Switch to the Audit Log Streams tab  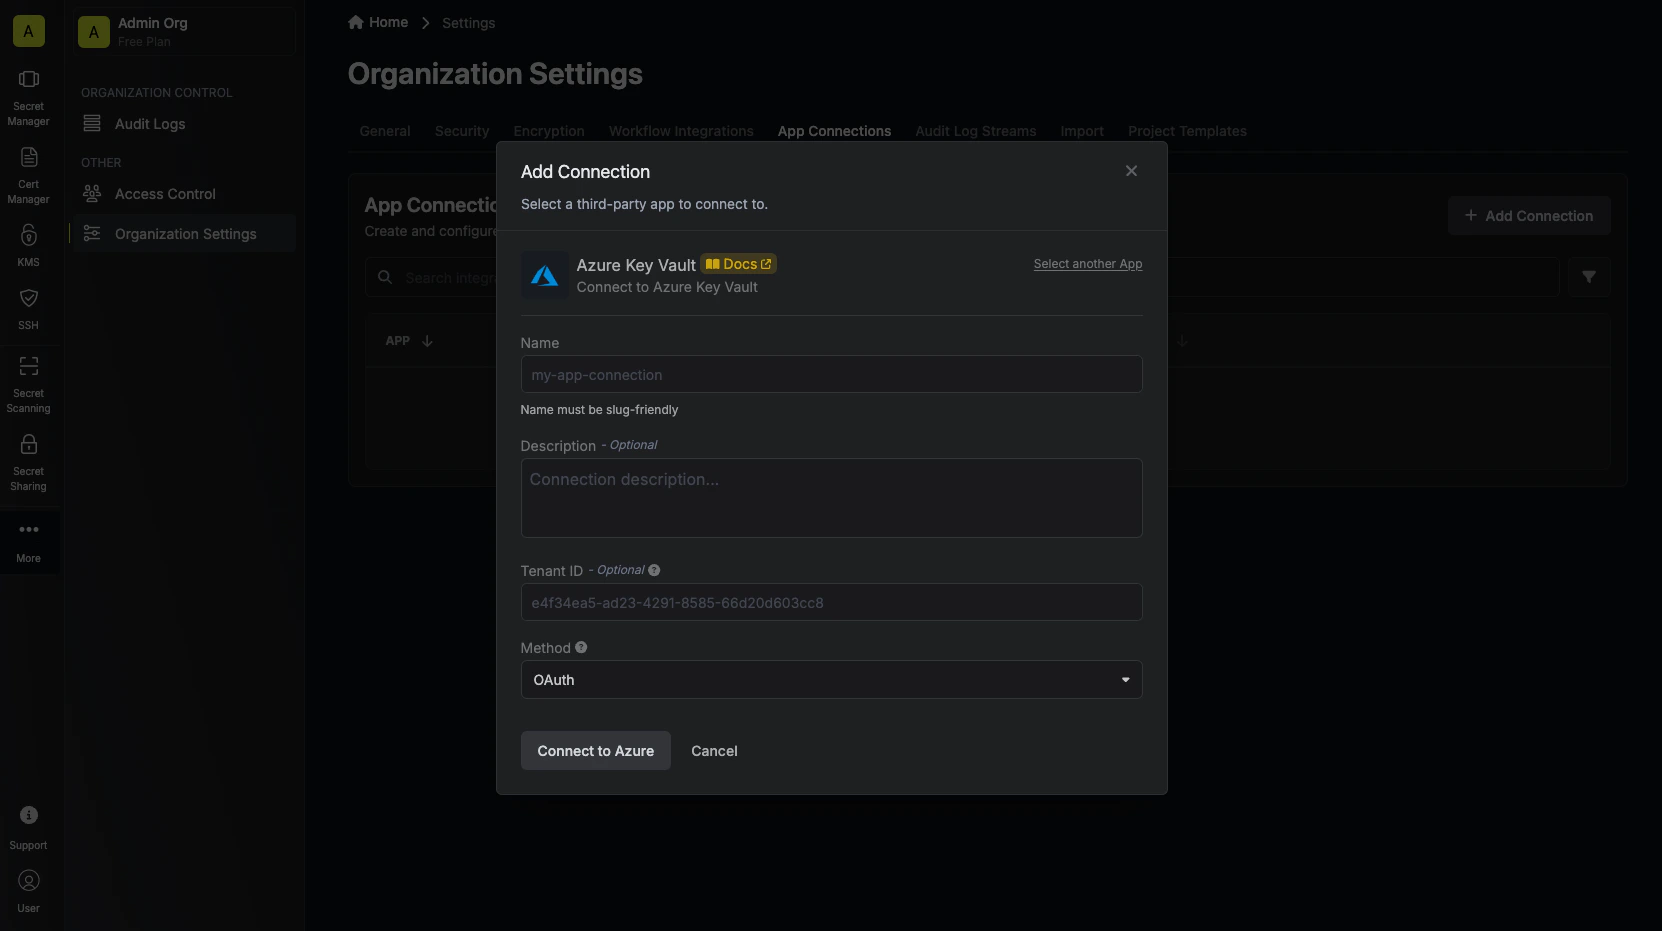click(976, 131)
